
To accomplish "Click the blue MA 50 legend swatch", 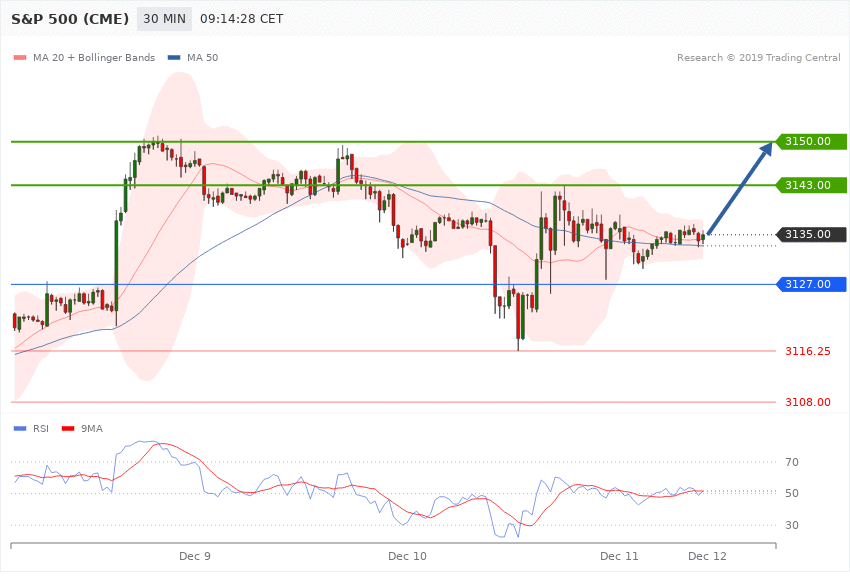I will [174, 57].
